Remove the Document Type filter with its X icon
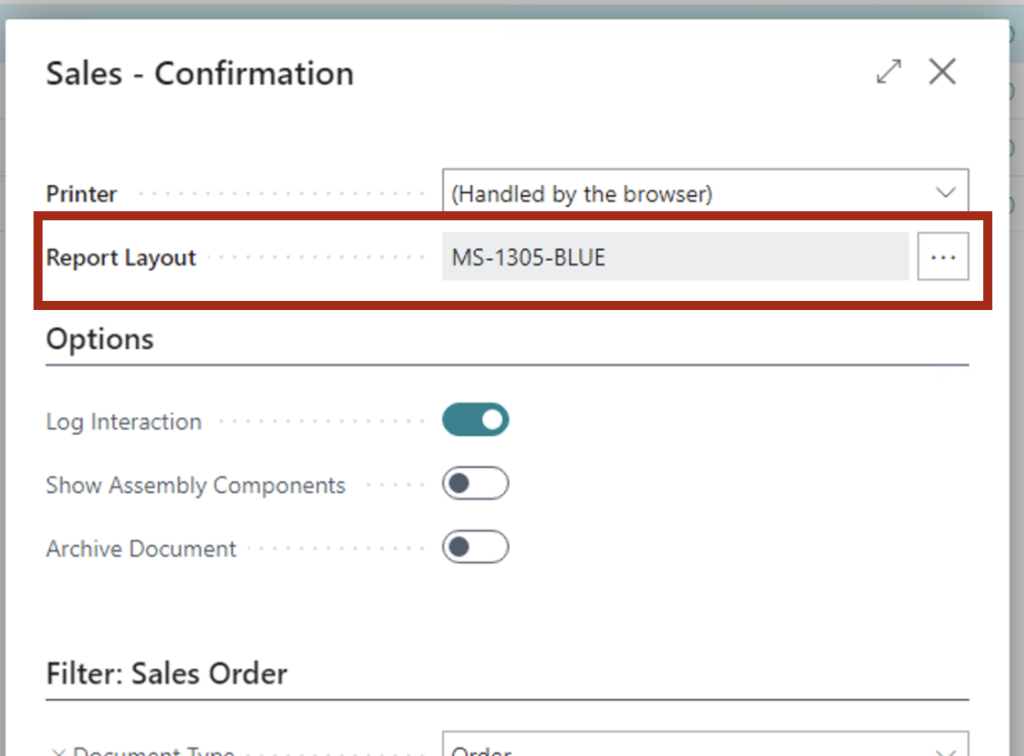 point(58,752)
